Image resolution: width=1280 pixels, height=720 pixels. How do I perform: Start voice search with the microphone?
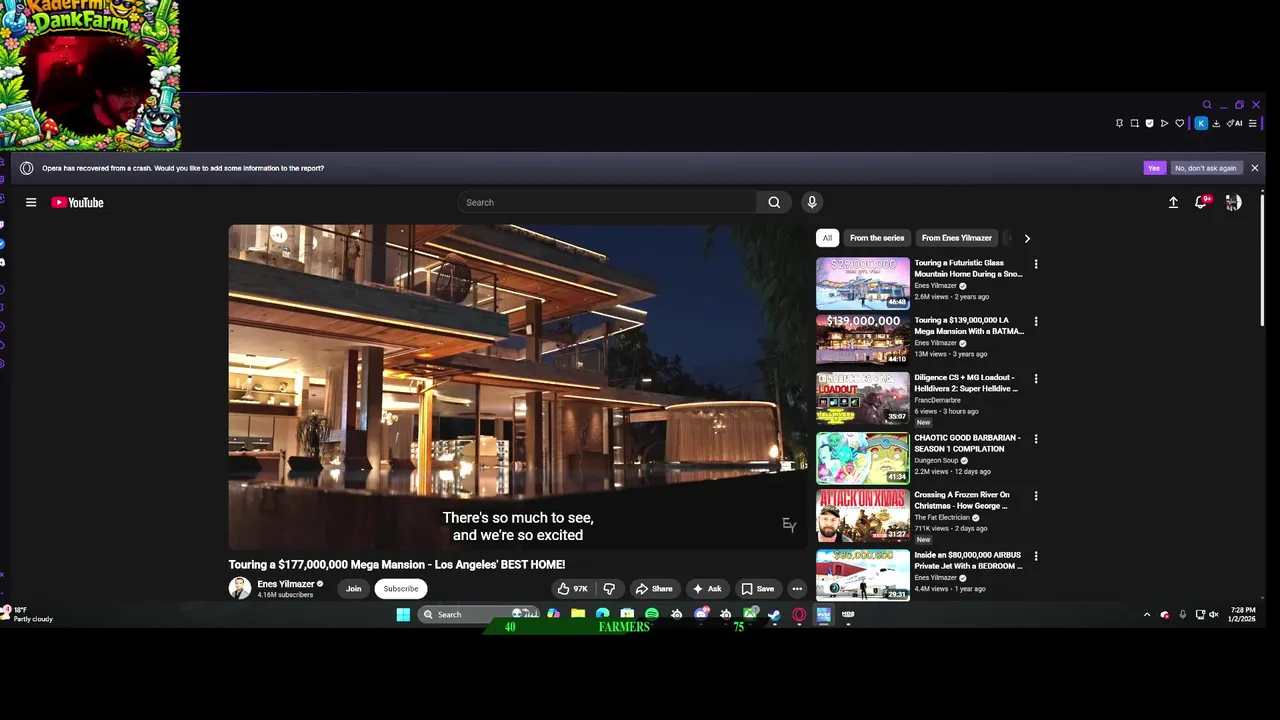tap(812, 202)
